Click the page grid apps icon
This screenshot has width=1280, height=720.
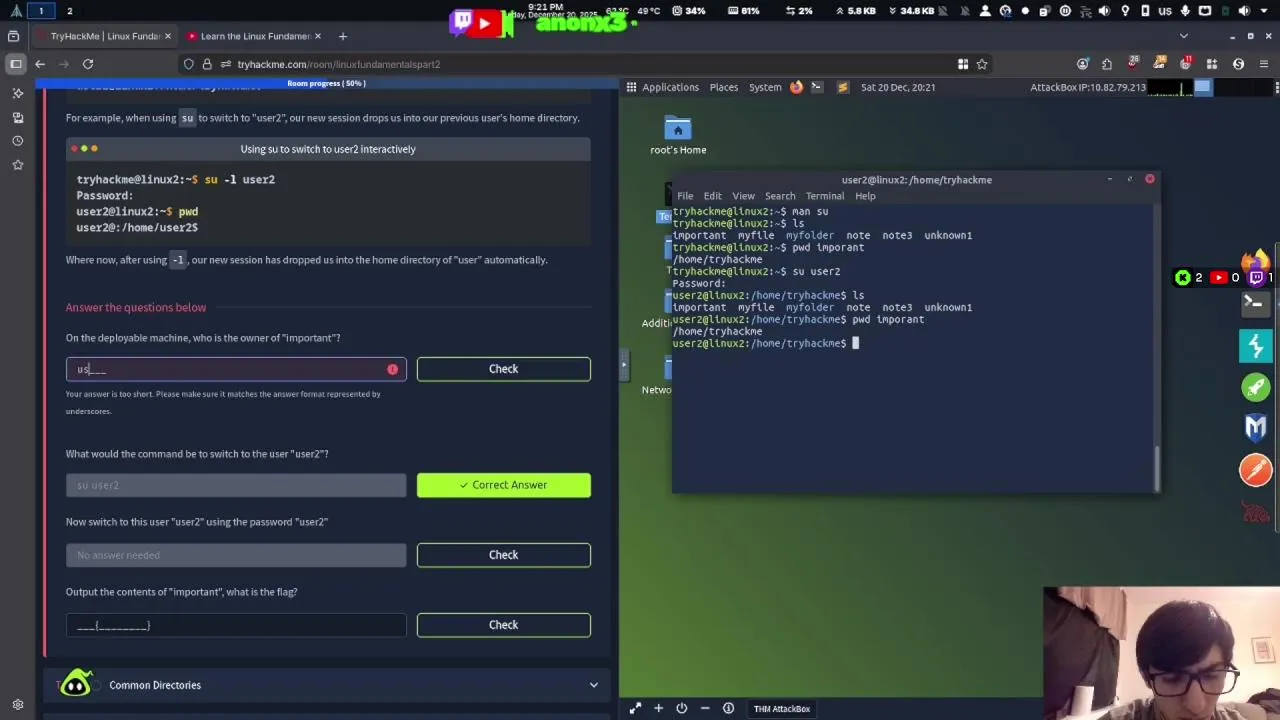(963, 64)
